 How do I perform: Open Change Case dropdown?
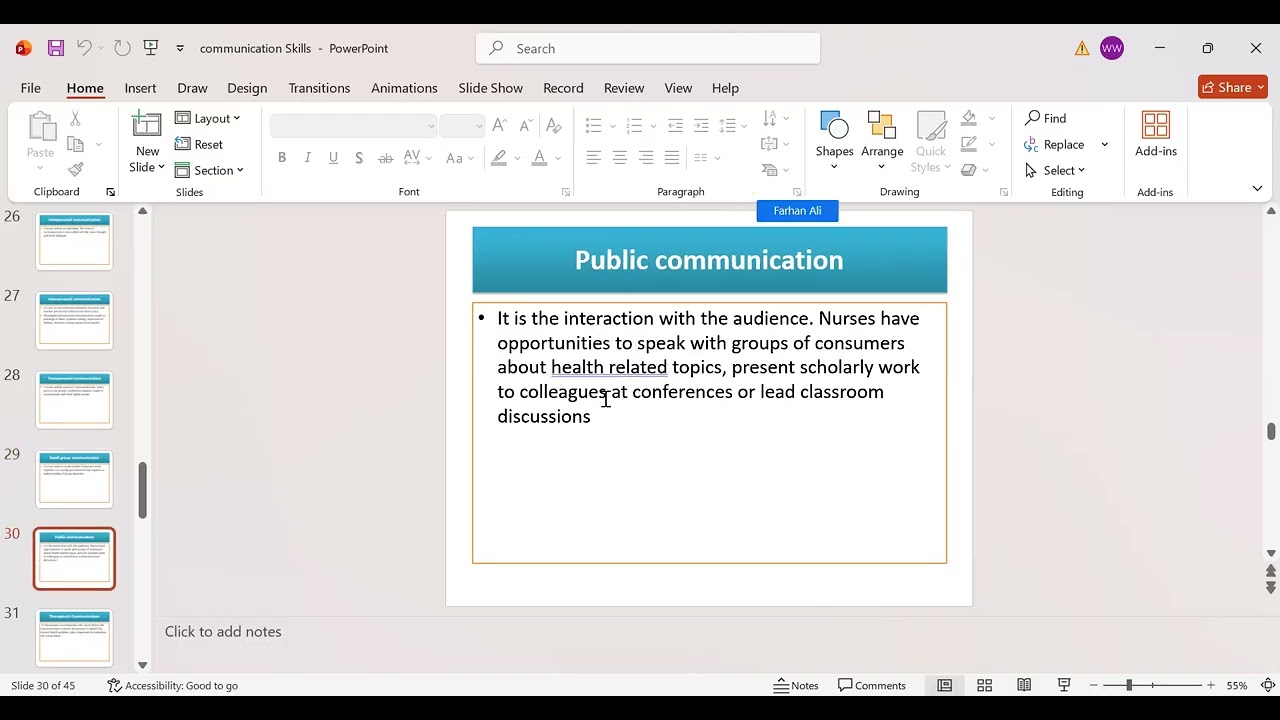[460, 157]
